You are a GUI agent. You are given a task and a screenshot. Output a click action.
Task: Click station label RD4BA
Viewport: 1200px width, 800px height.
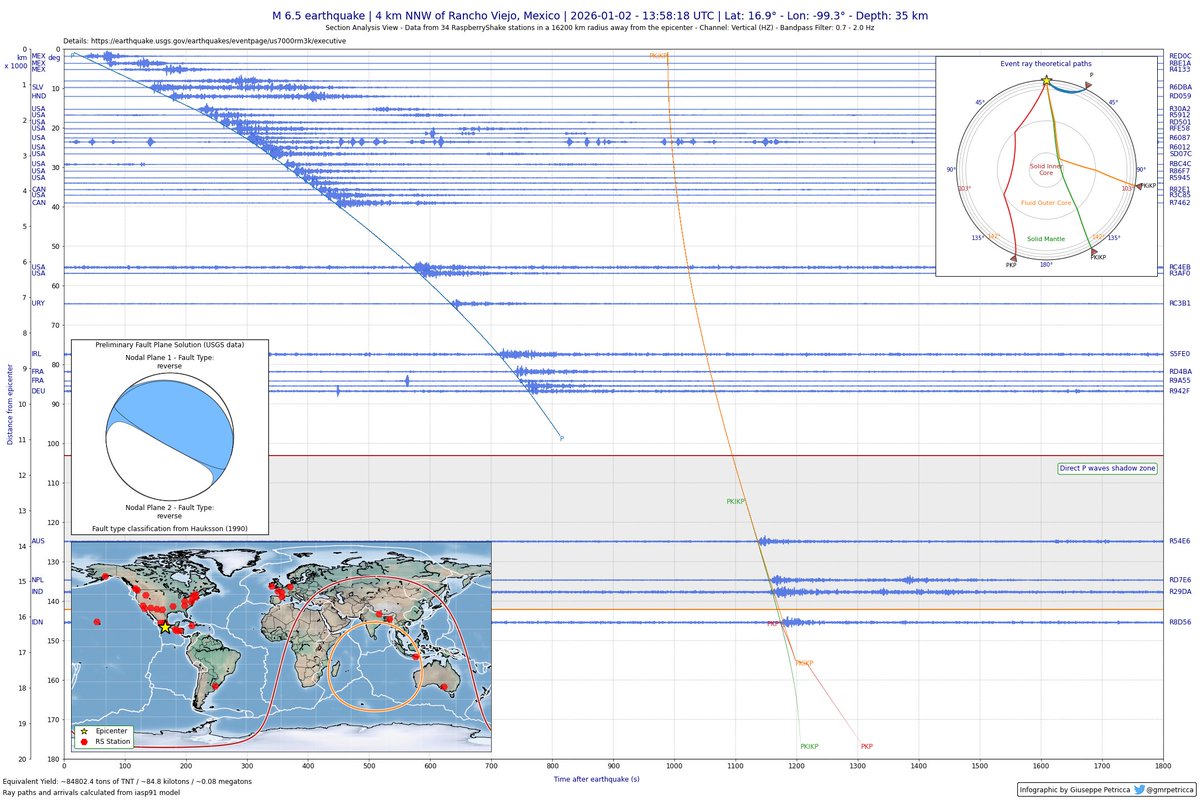(x=1180, y=372)
